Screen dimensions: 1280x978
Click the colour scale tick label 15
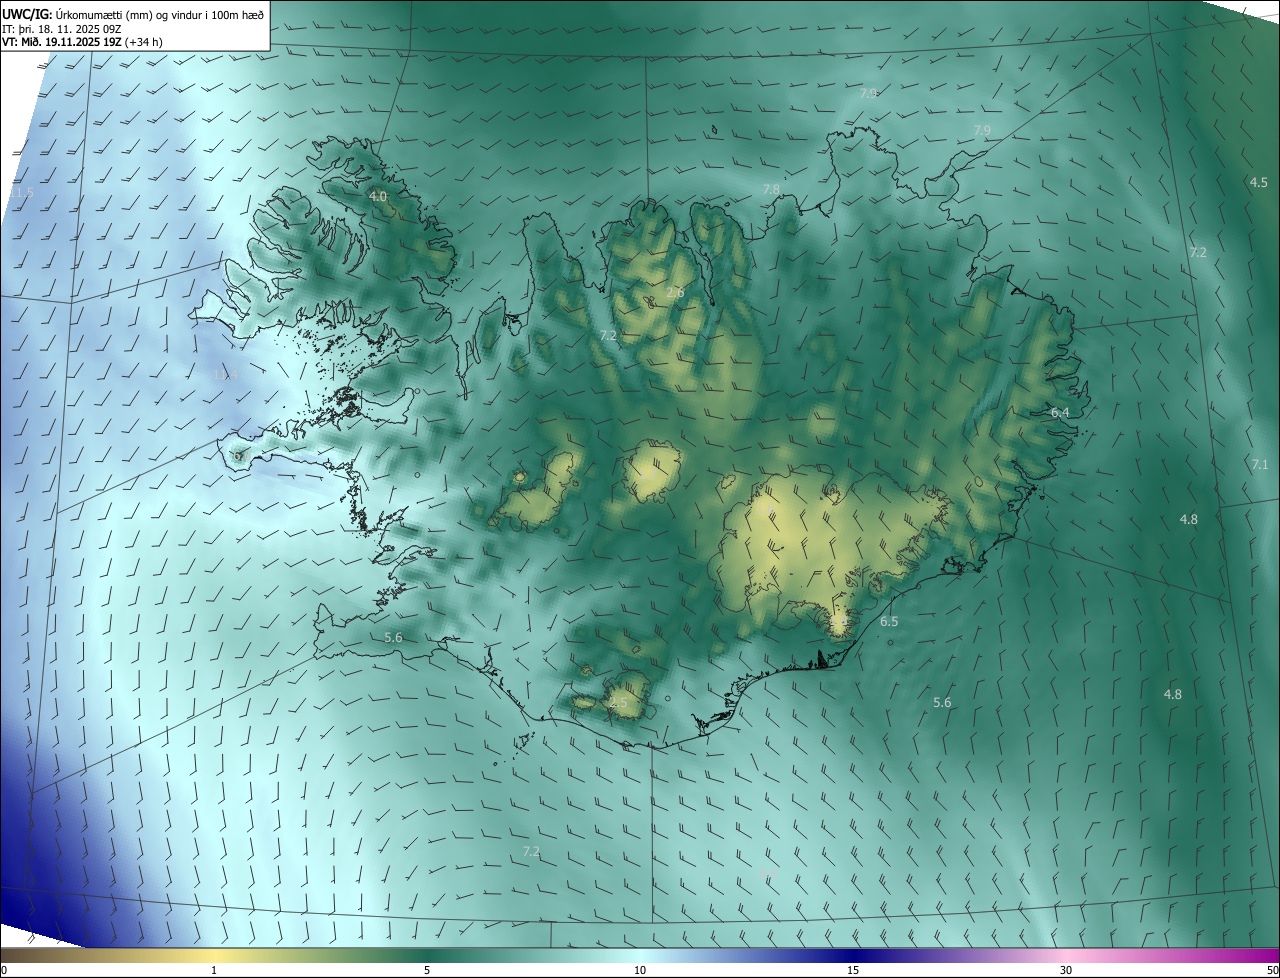click(853, 970)
